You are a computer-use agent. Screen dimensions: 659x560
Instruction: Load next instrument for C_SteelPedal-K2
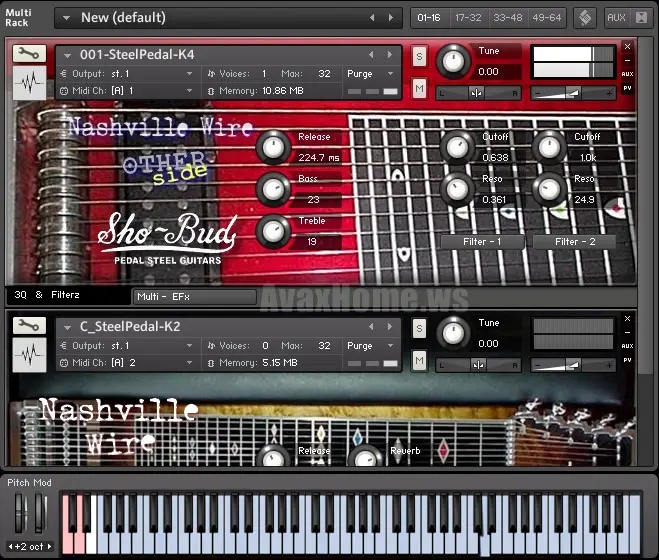click(390, 327)
